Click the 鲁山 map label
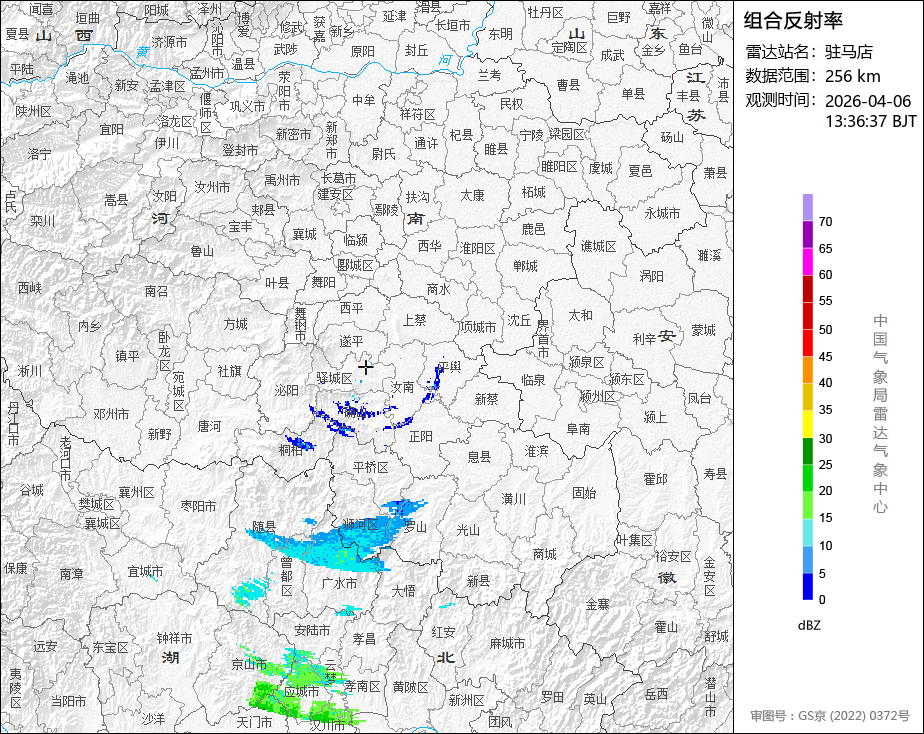The image size is (924, 734). tap(202, 251)
